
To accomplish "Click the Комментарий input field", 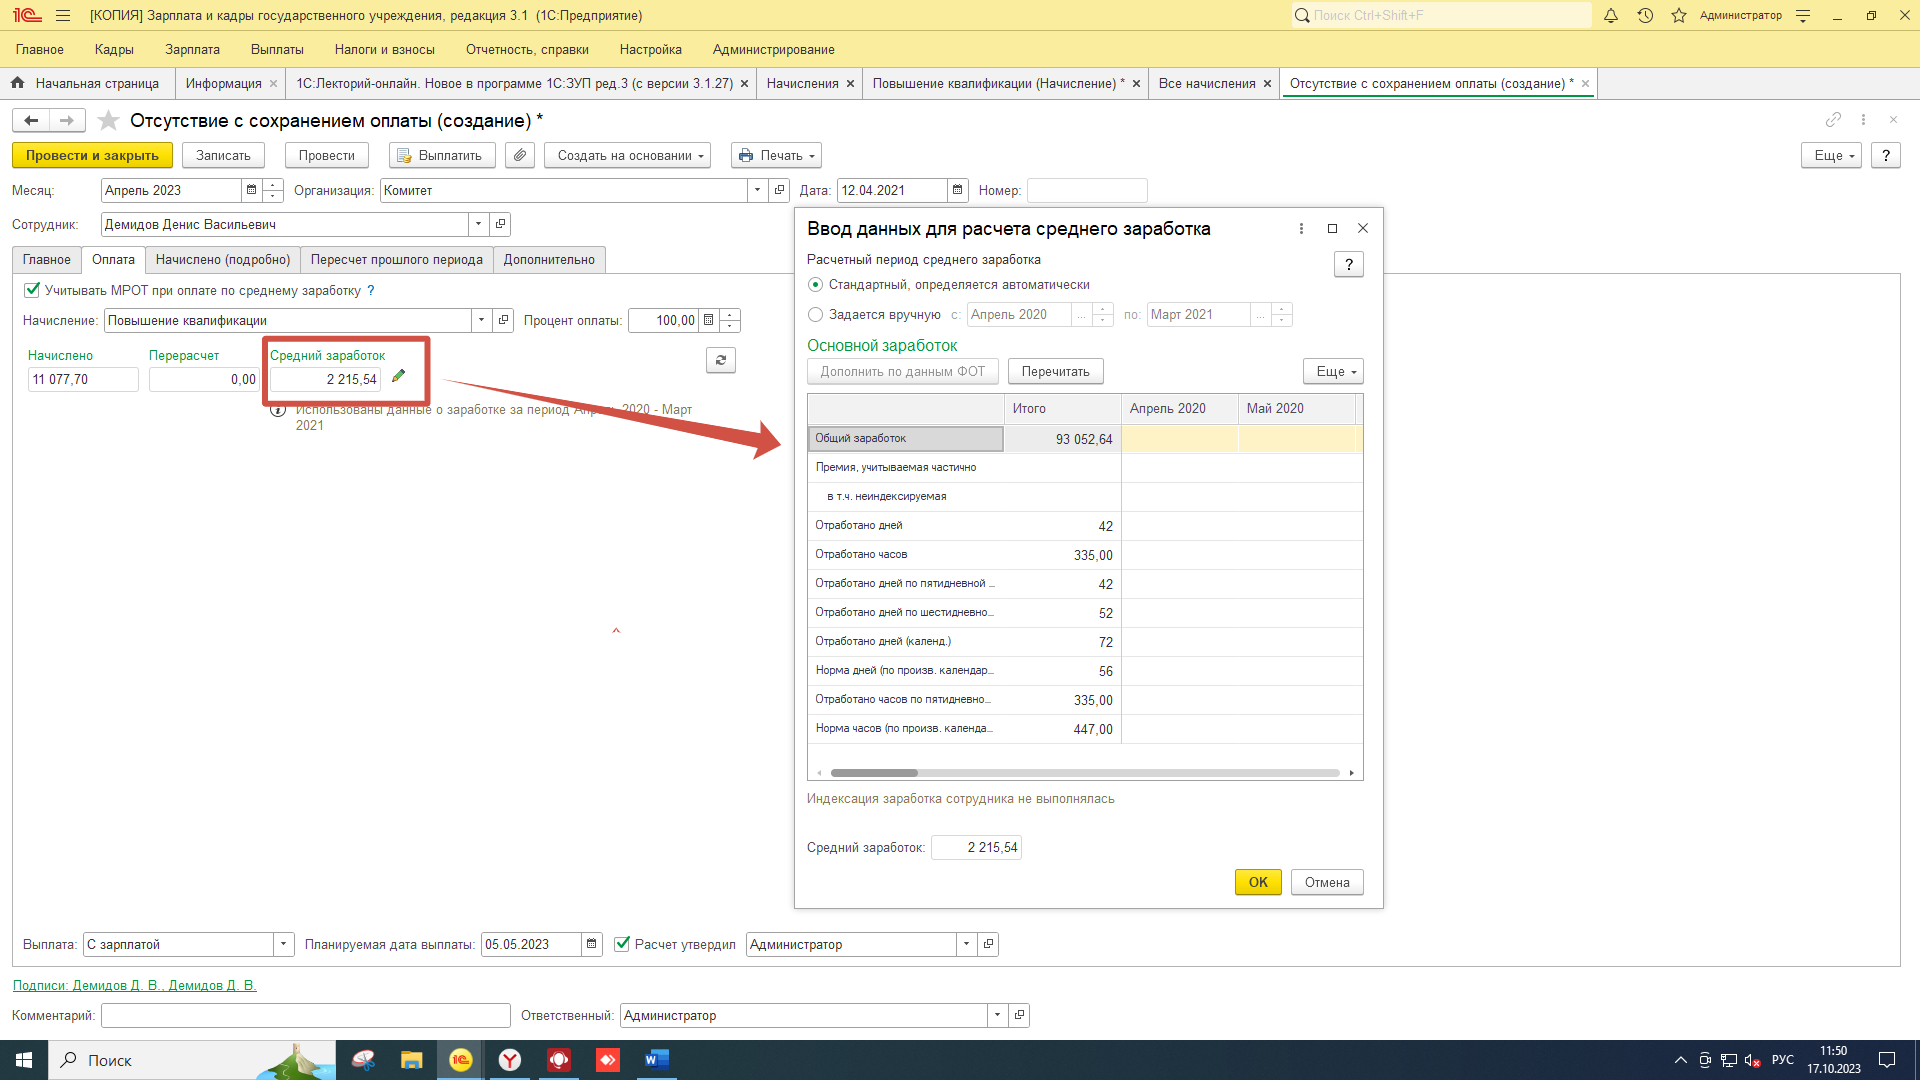I will 305,1015.
